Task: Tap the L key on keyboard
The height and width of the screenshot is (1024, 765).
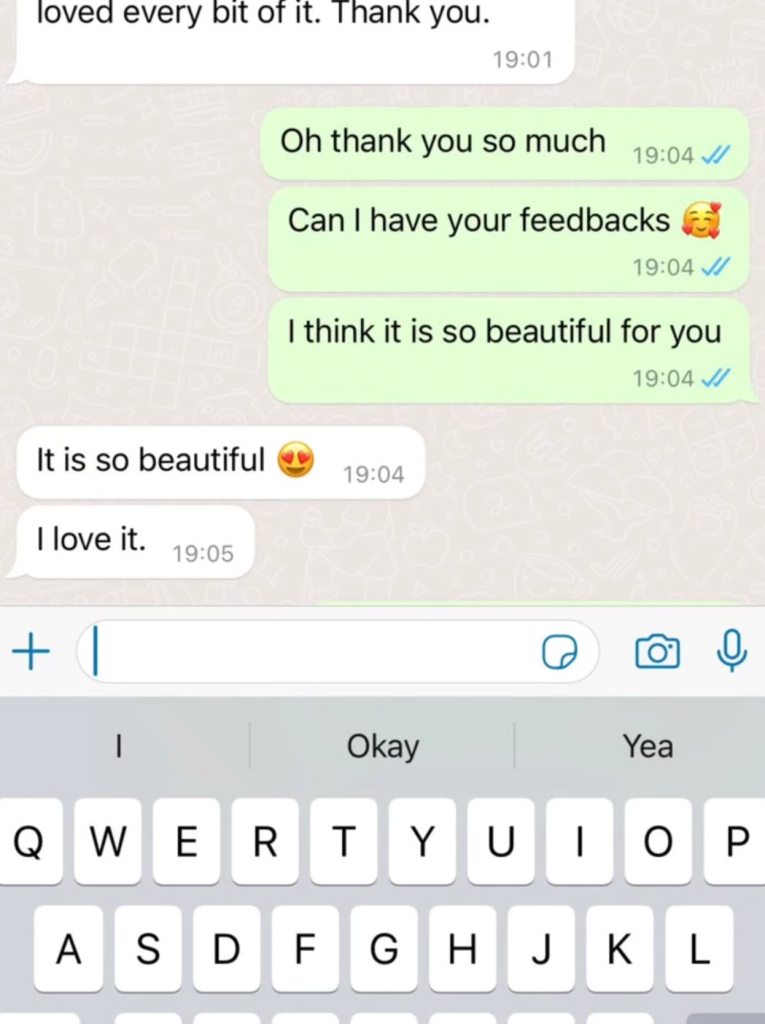Action: pyautogui.click(x=699, y=948)
